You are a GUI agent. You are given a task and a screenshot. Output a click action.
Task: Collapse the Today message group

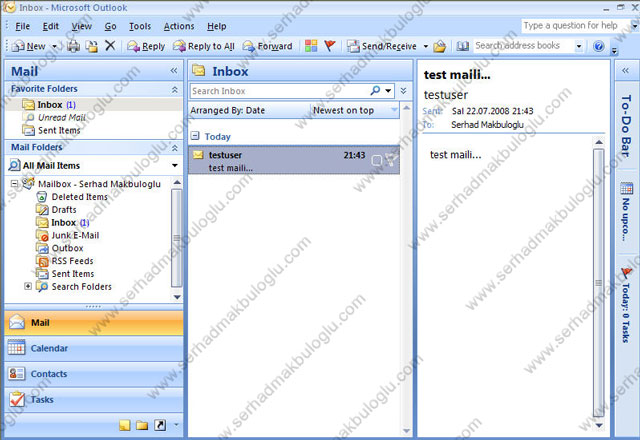pyautogui.click(x=195, y=136)
